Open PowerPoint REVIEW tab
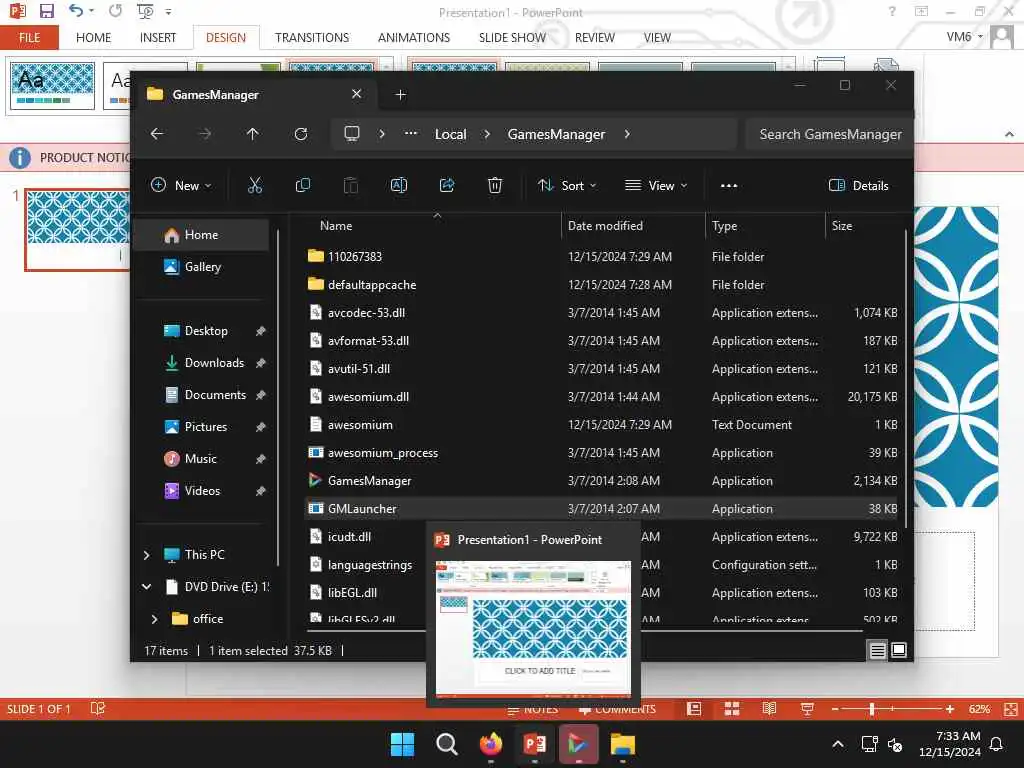 click(594, 38)
